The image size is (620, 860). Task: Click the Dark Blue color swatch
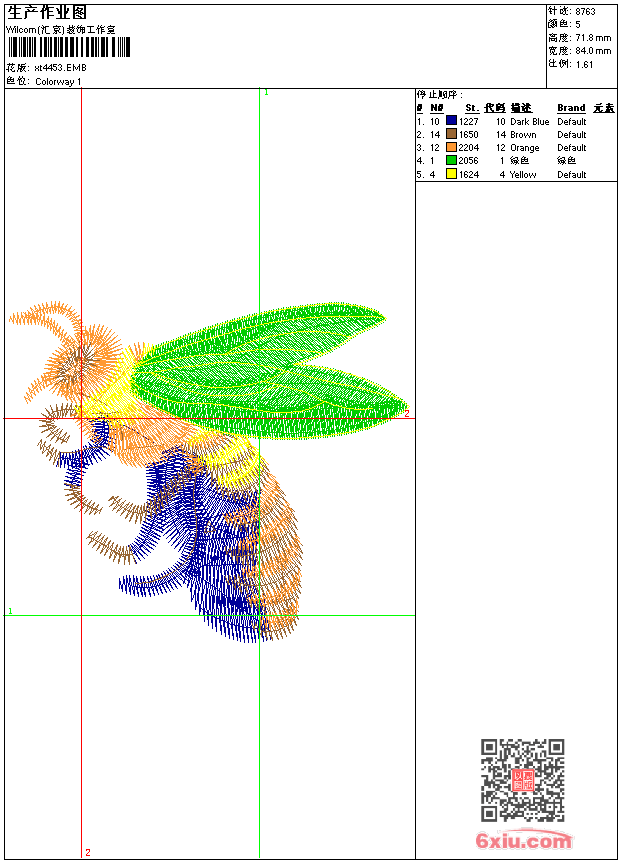(451, 121)
